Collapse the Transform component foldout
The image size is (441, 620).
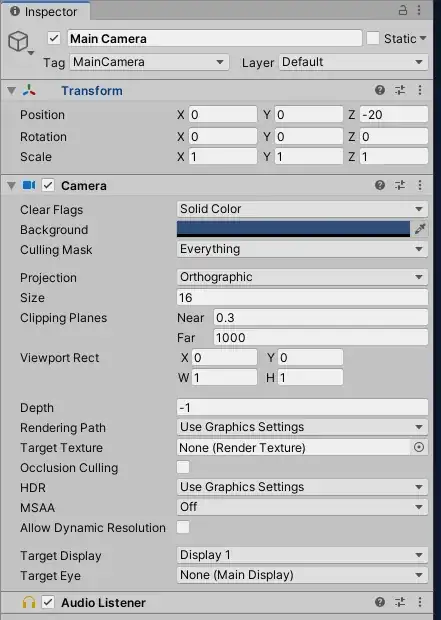point(11,91)
